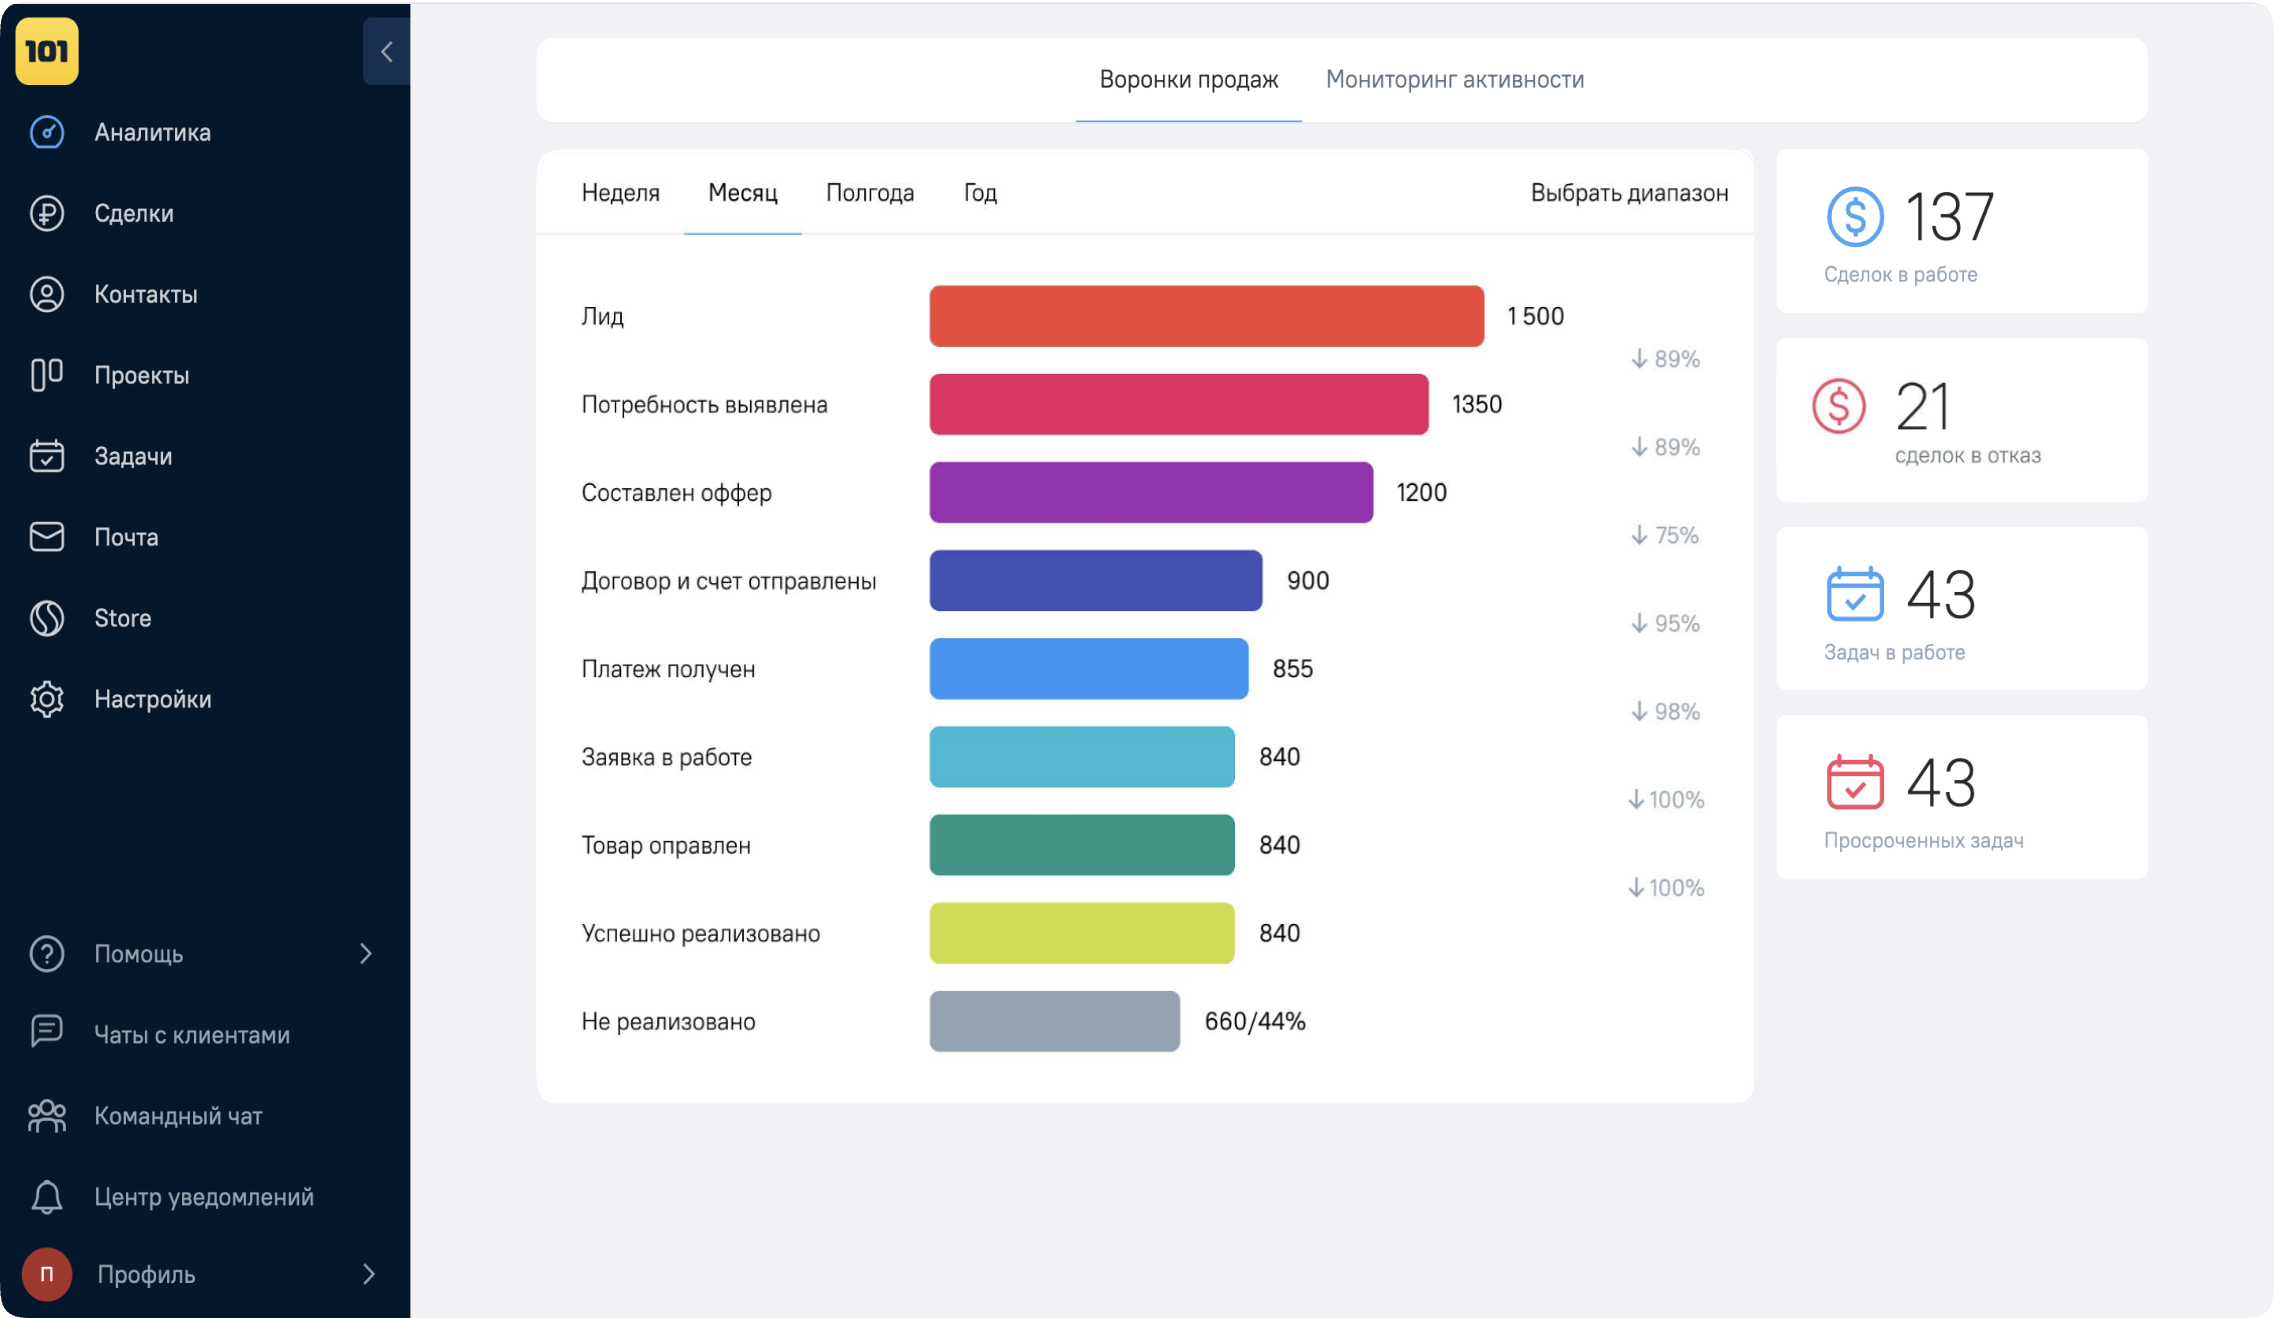This screenshot has height=1318, width=2274.
Task: Expand the Профиль submenu chevron
Action: pyautogui.click(x=368, y=1274)
